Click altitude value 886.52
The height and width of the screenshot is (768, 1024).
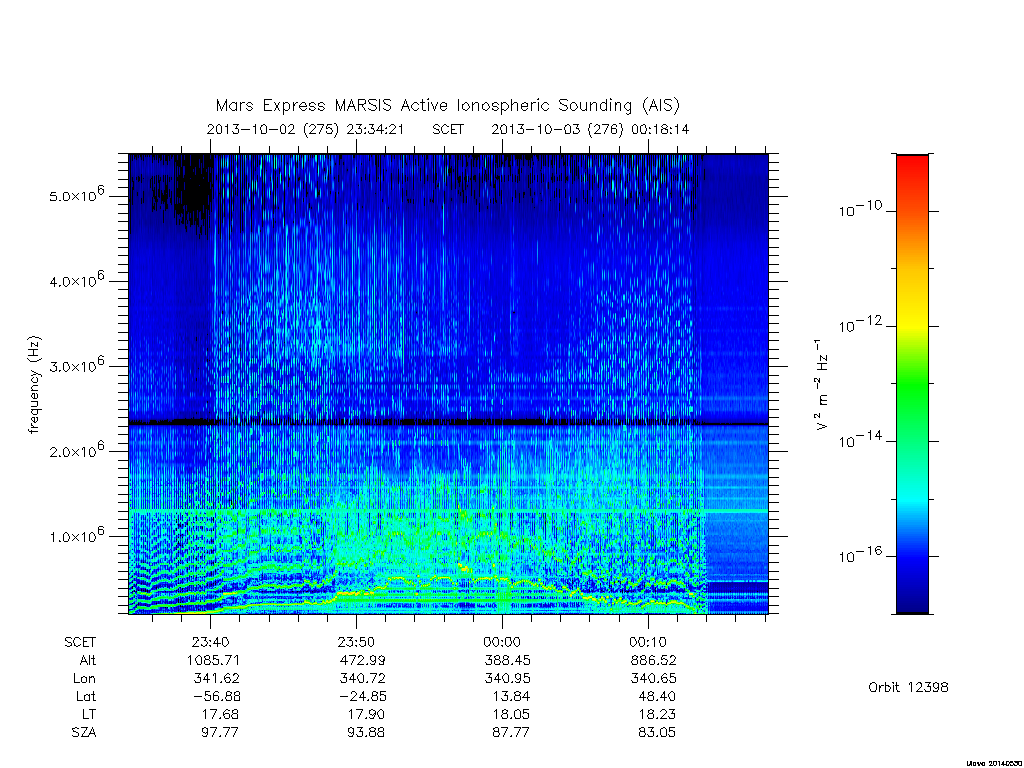tap(654, 660)
